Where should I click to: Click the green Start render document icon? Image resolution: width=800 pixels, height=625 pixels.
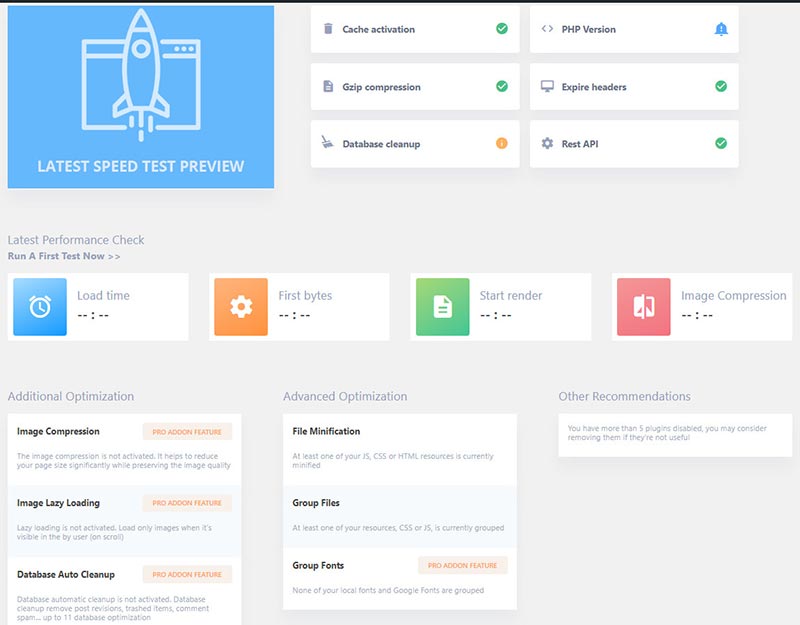click(x=442, y=307)
